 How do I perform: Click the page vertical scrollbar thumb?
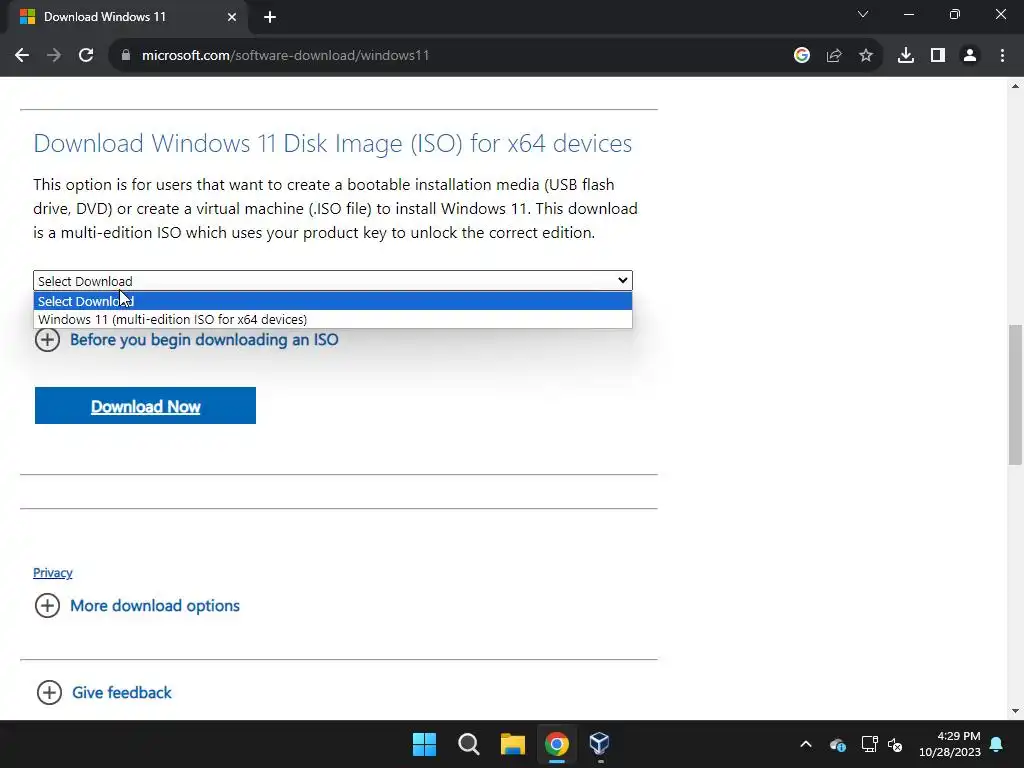pos(1015,394)
